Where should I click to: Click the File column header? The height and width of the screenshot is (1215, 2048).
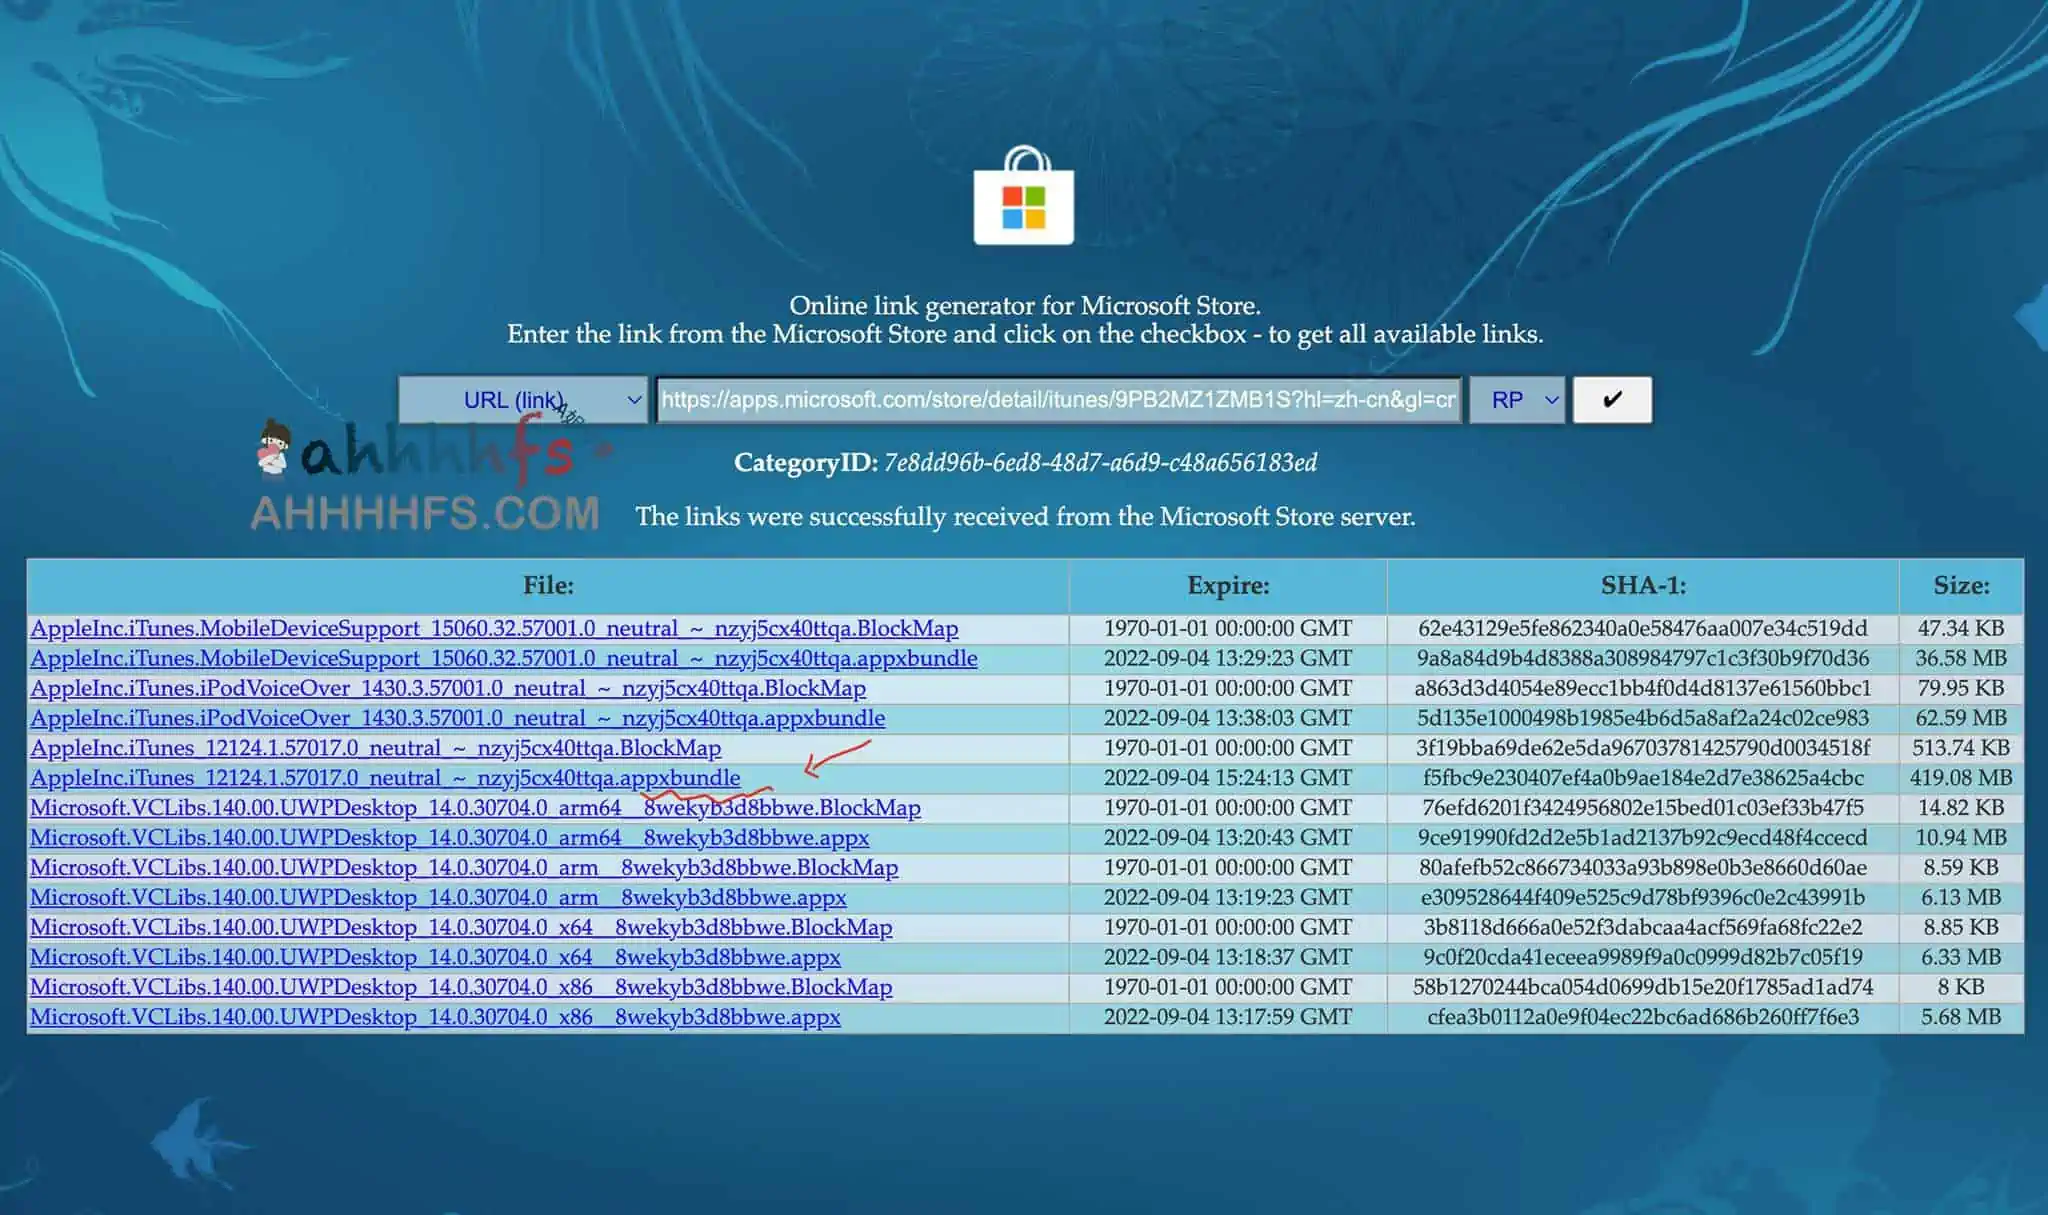(548, 586)
